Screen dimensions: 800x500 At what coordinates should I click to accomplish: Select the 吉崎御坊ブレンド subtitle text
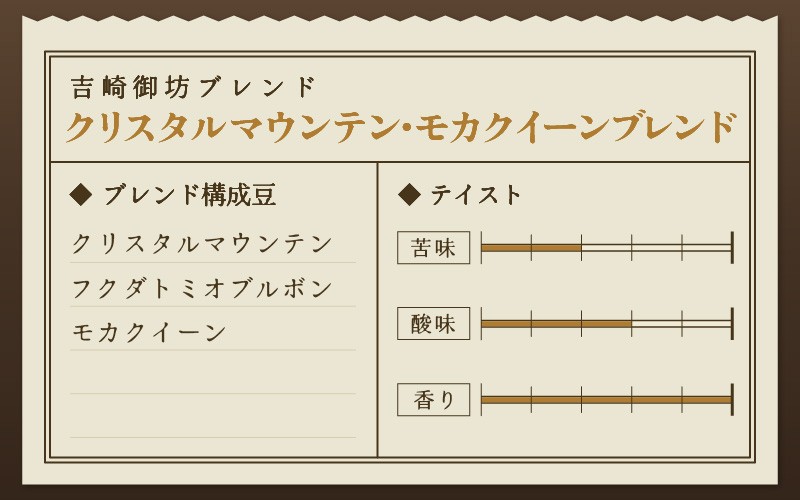click(194, 87)
